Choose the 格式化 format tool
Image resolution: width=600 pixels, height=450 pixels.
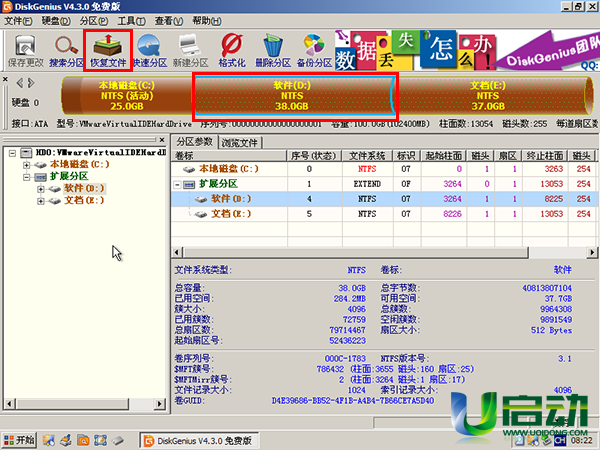click(232, 51)
